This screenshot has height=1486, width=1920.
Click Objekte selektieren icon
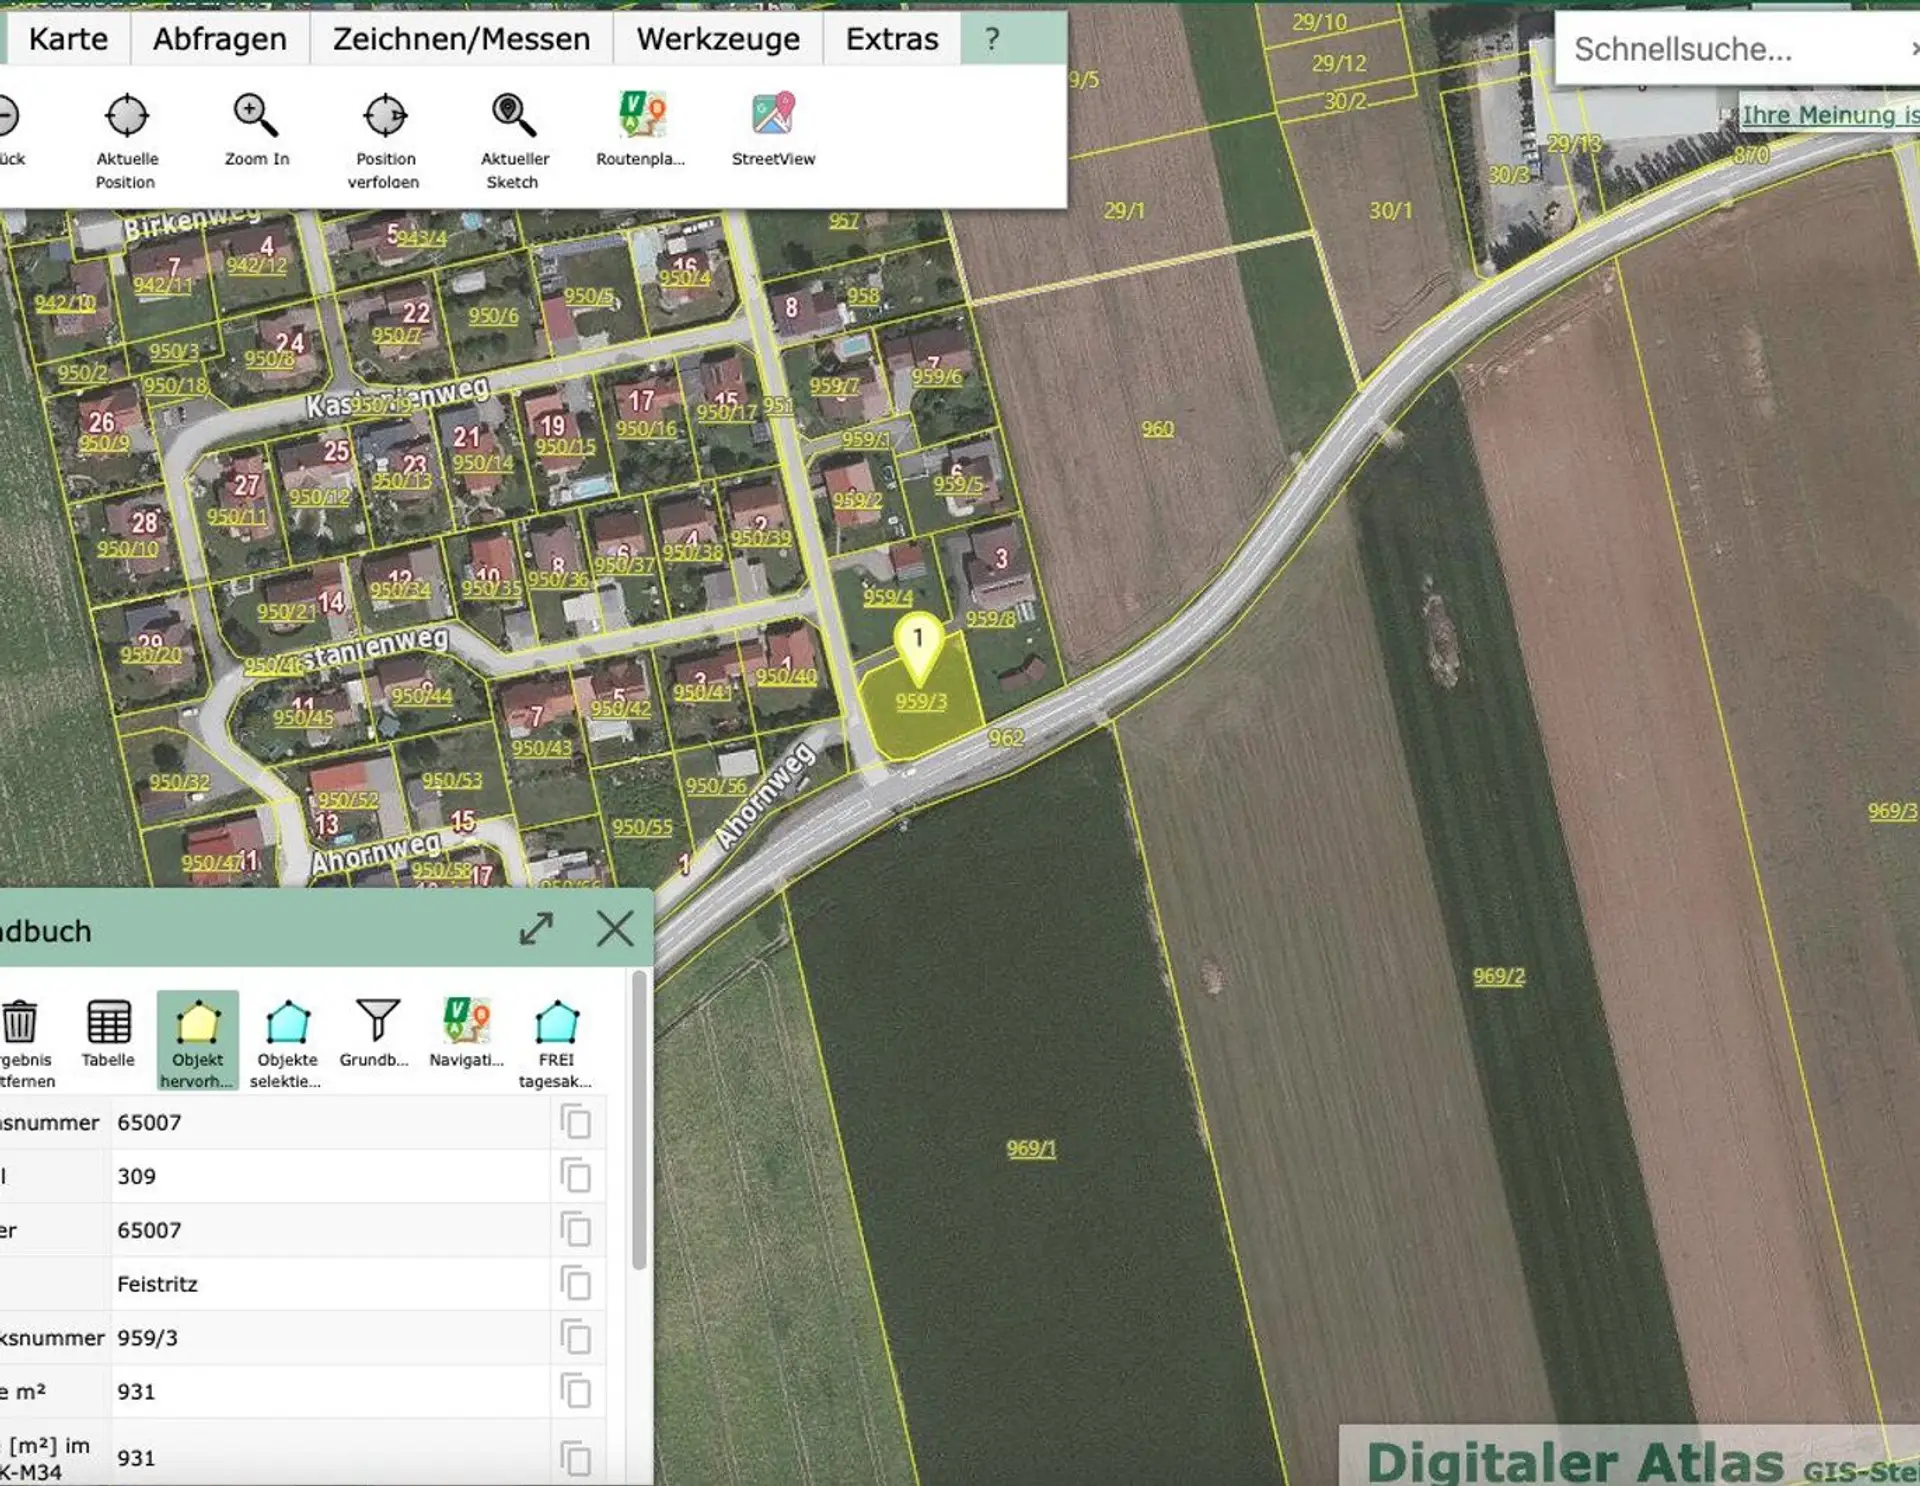pos(287,1022)
